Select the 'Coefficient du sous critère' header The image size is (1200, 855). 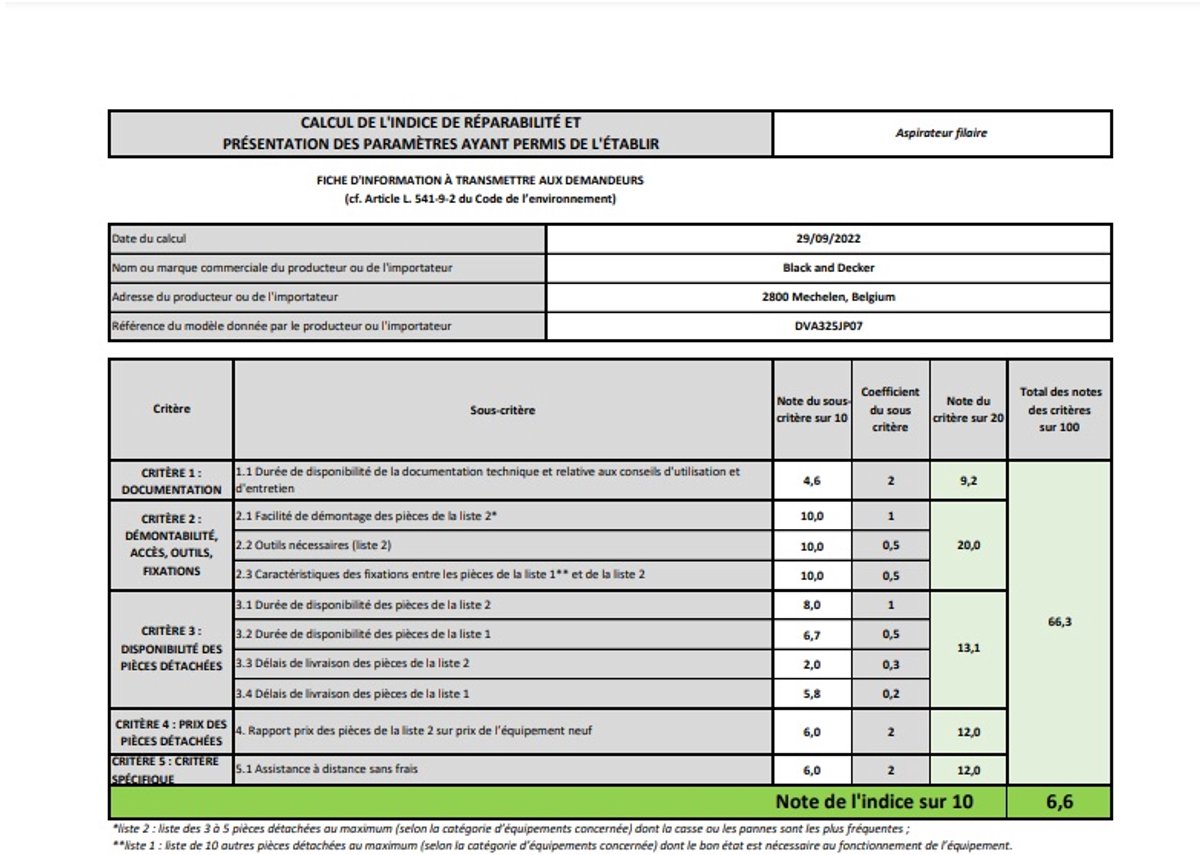pyautogui.click(x=890, y=410)
